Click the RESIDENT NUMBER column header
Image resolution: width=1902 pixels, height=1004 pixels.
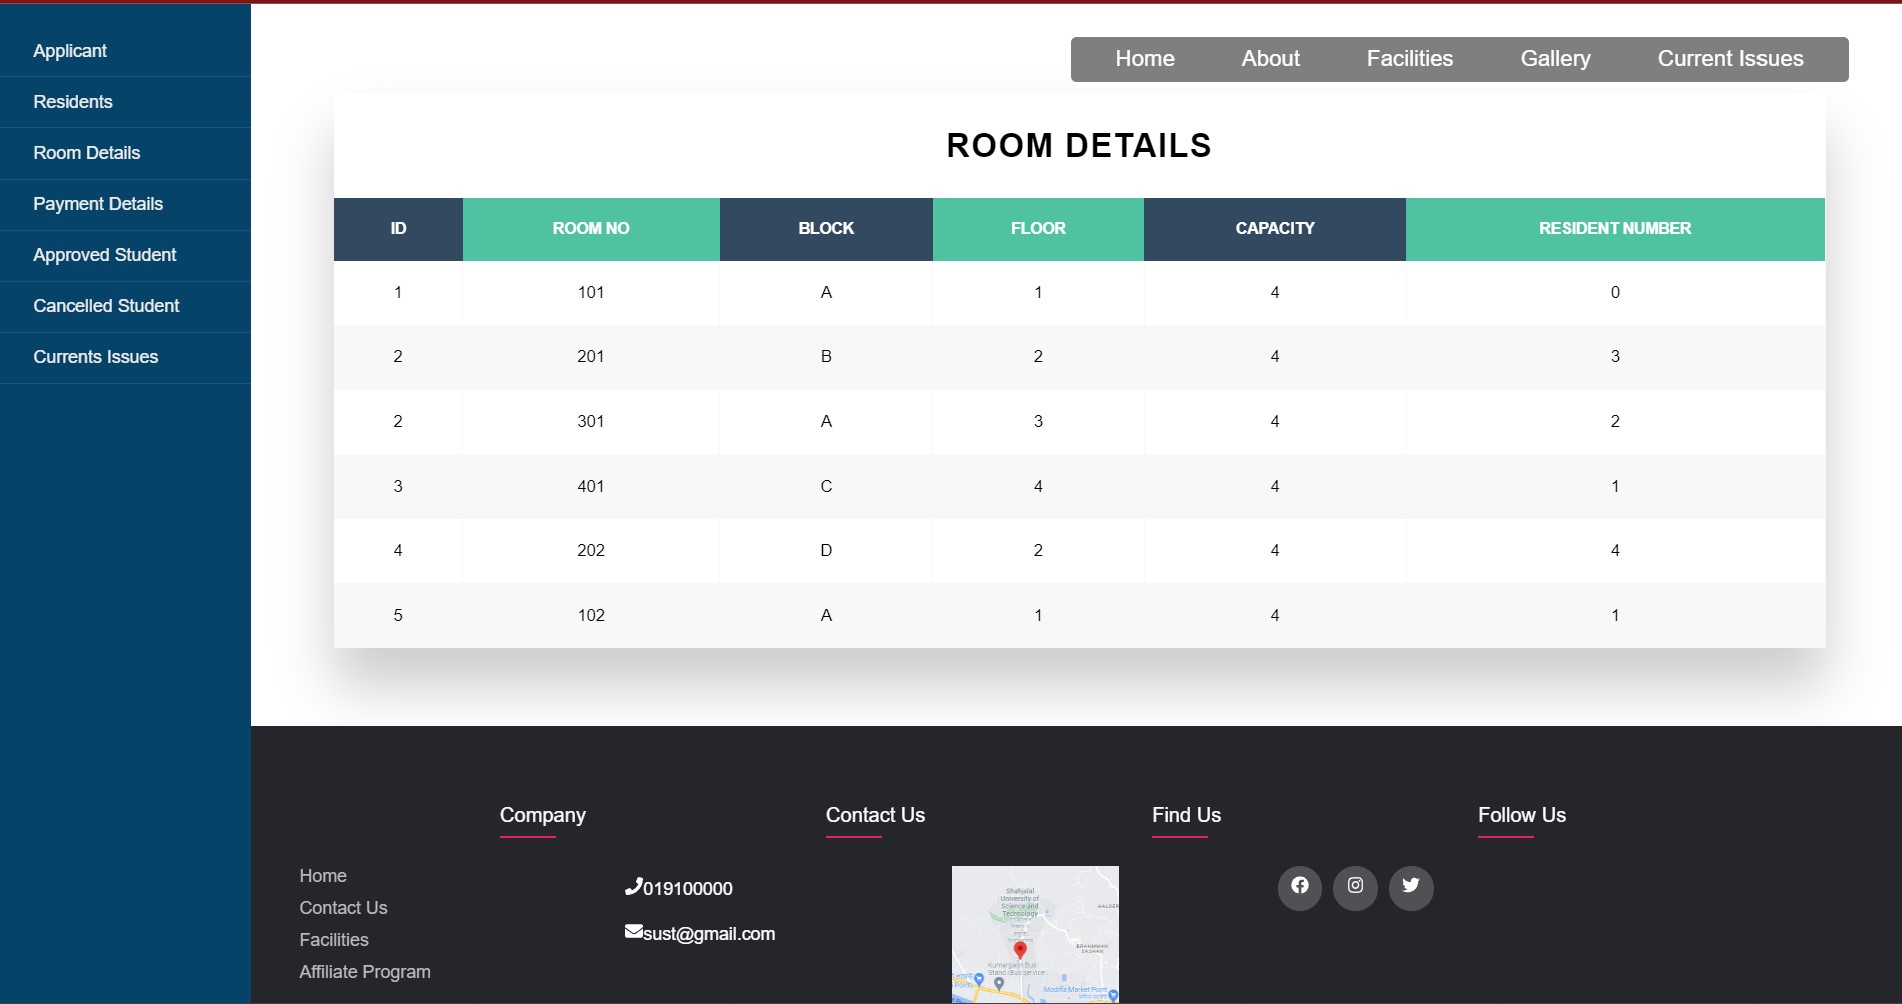pos(1615,229)
